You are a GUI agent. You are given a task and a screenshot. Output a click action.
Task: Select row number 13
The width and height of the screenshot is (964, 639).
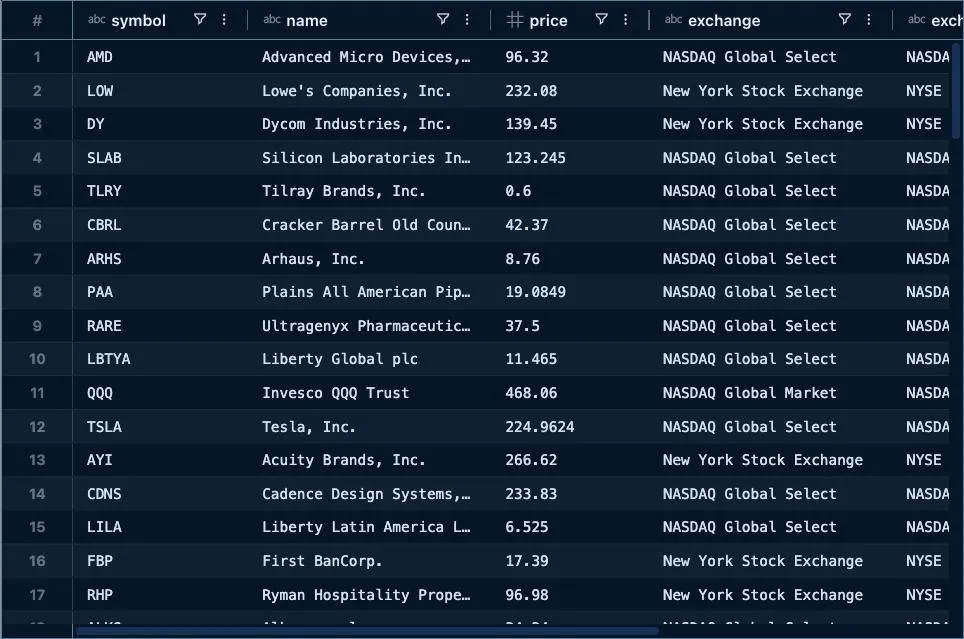37,459
